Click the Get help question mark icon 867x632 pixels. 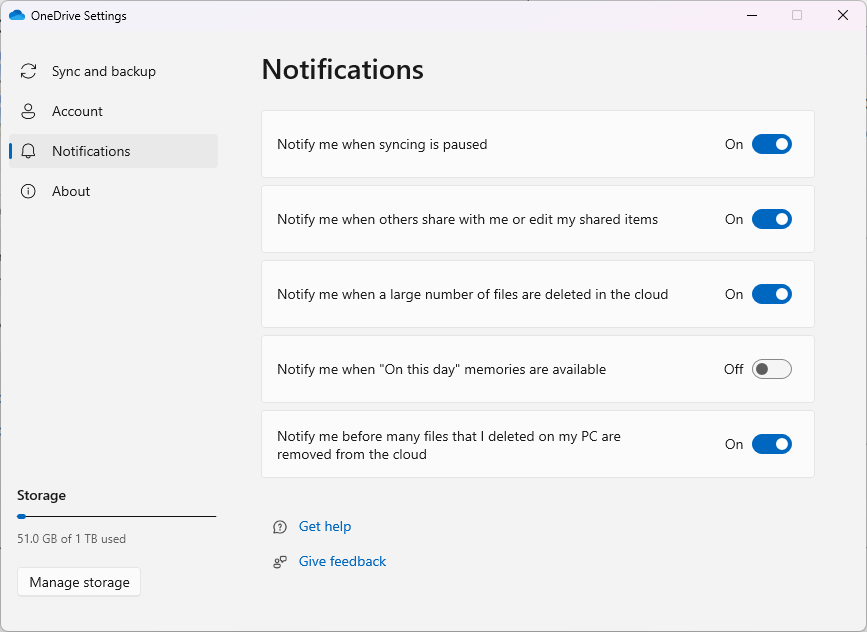pos(280,527)
